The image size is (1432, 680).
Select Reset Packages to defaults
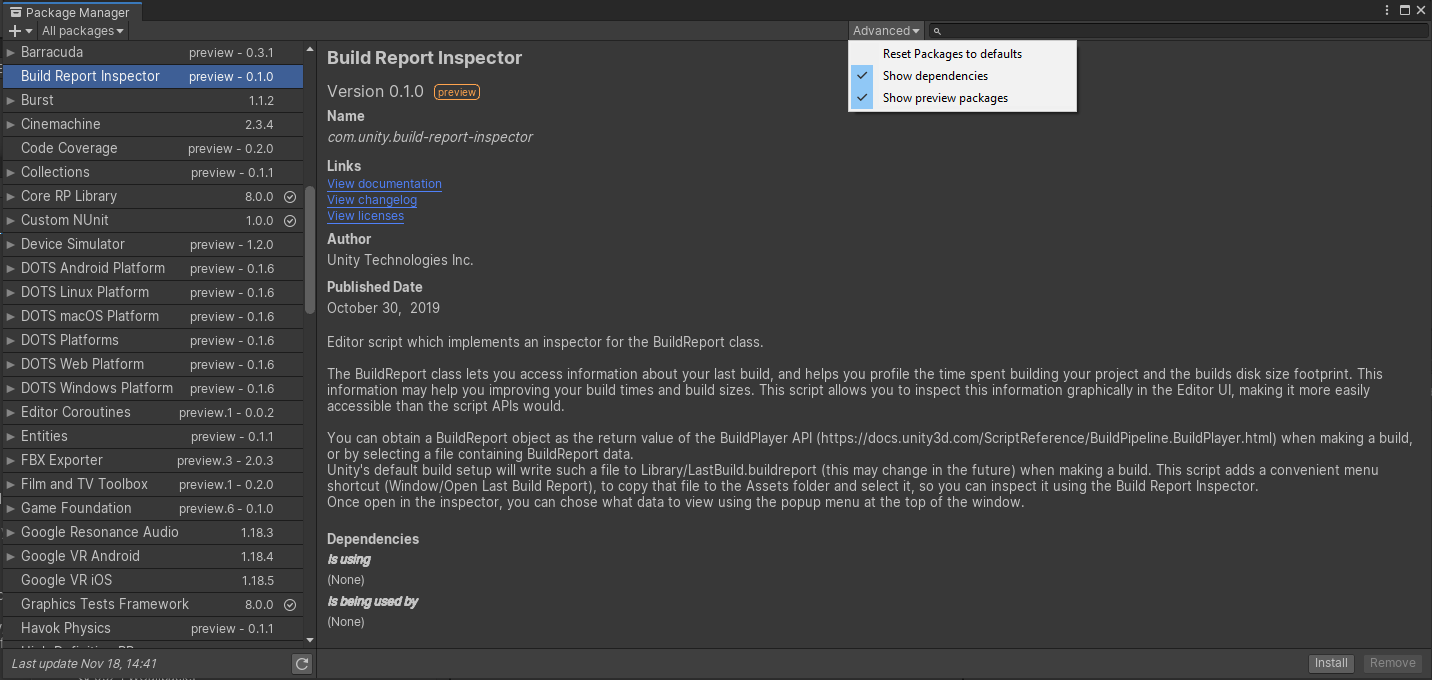point(951,54)
